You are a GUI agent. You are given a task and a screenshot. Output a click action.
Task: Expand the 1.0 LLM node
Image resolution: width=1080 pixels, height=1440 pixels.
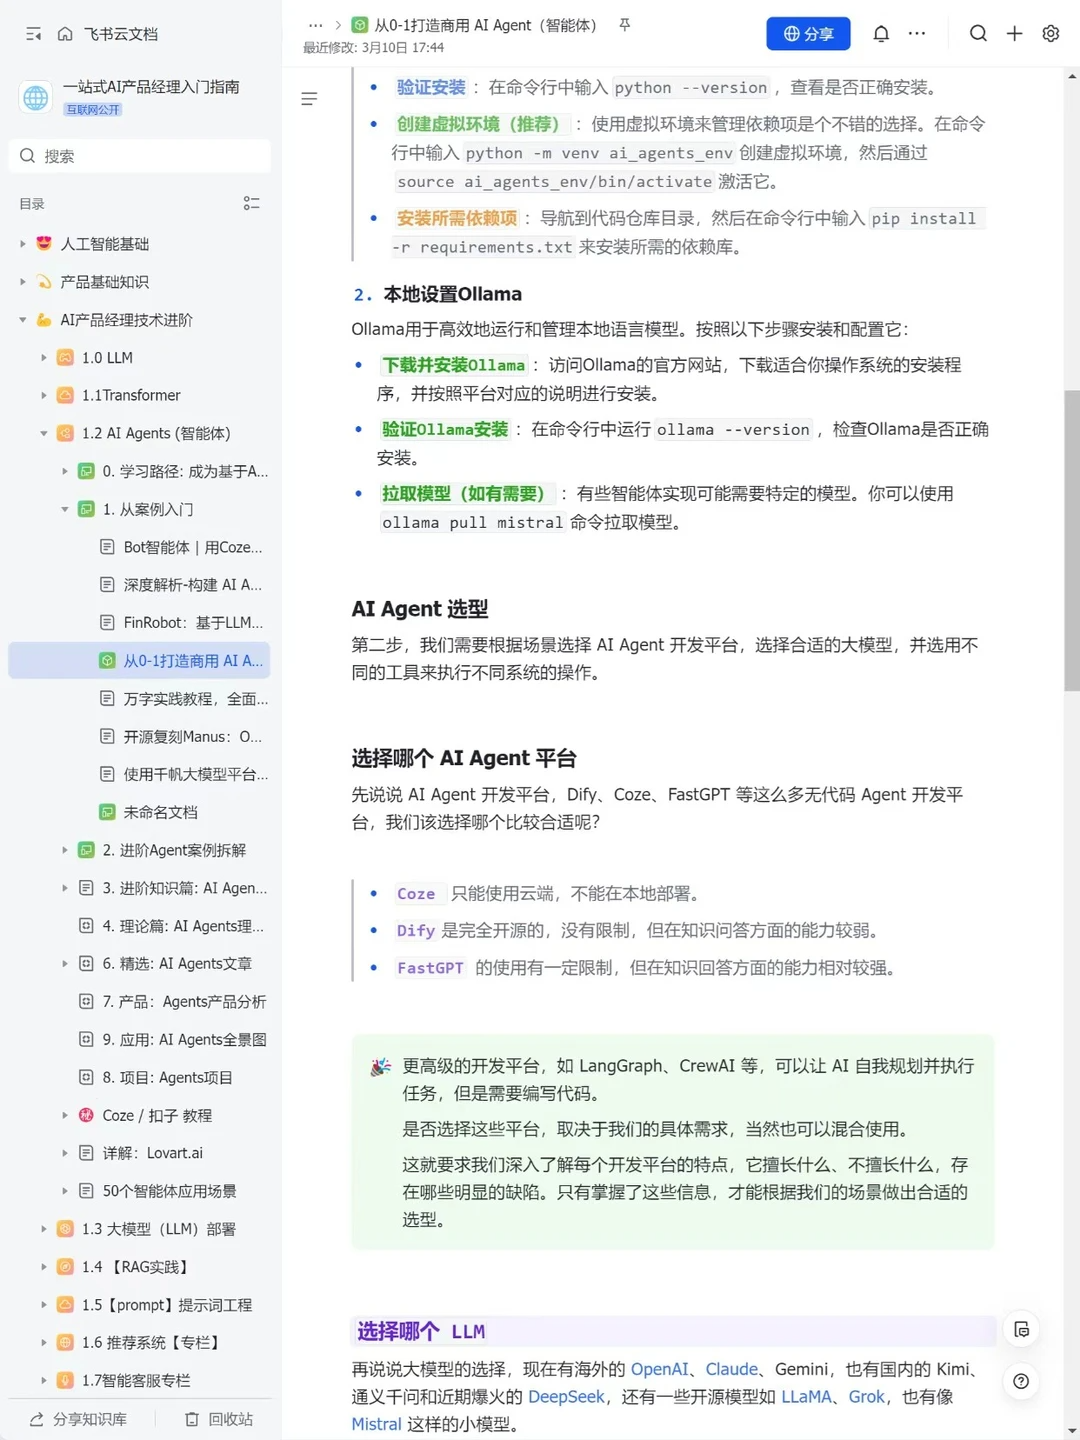[44, 357]
